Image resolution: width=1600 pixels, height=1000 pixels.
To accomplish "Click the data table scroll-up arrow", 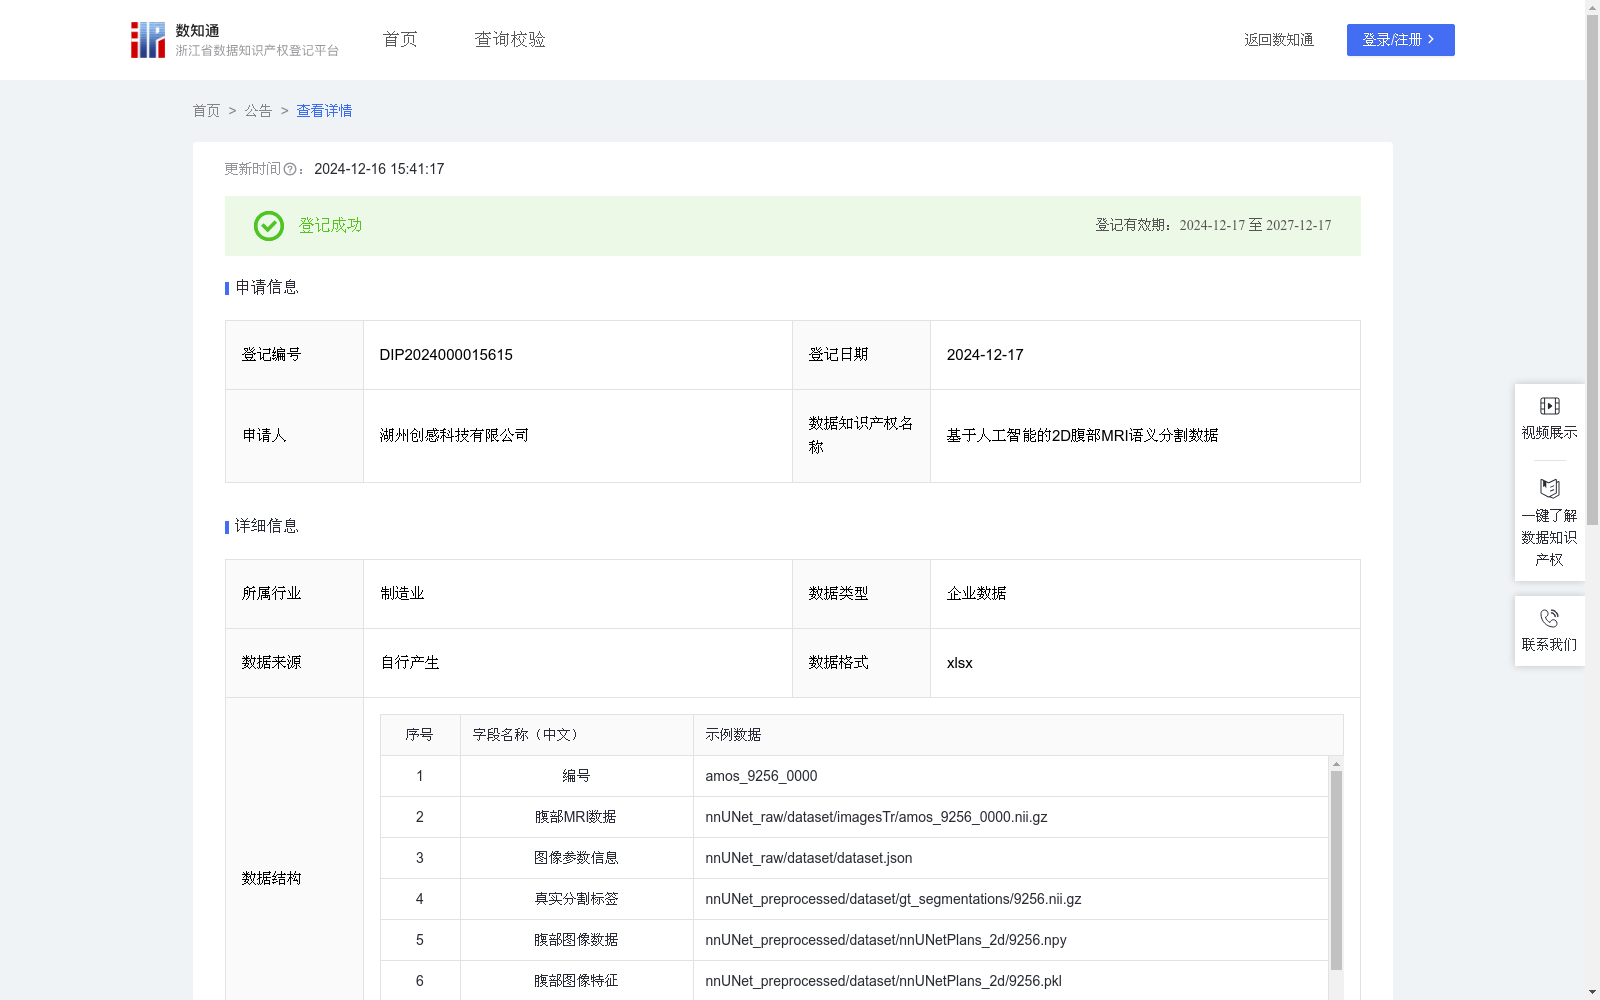I will (1336, 764).
